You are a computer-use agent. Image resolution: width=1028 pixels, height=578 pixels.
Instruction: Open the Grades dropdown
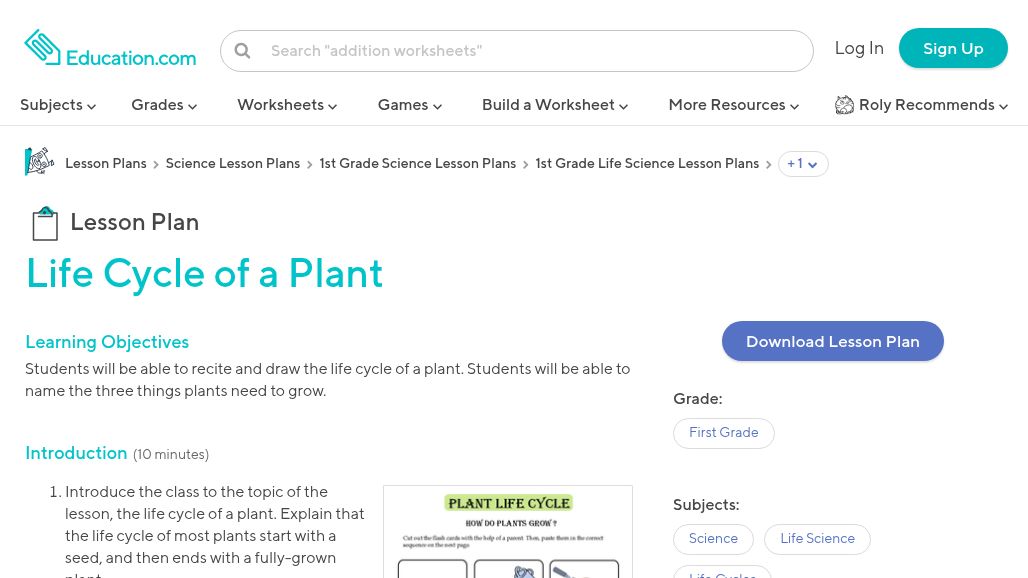click(163, 105)
